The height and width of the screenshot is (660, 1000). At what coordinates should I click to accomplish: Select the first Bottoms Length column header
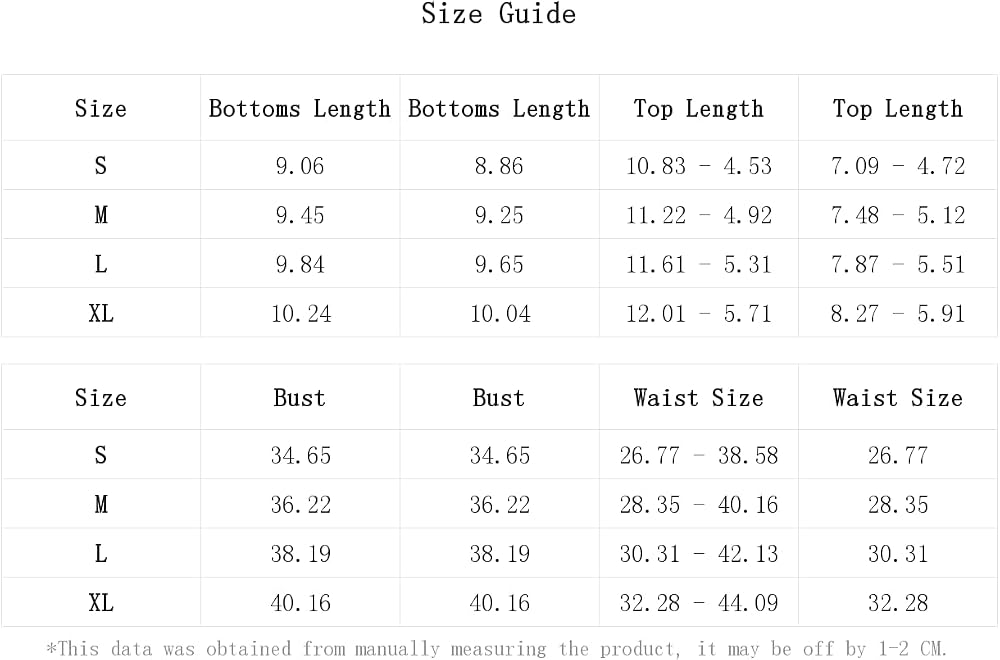pos(300,109)
